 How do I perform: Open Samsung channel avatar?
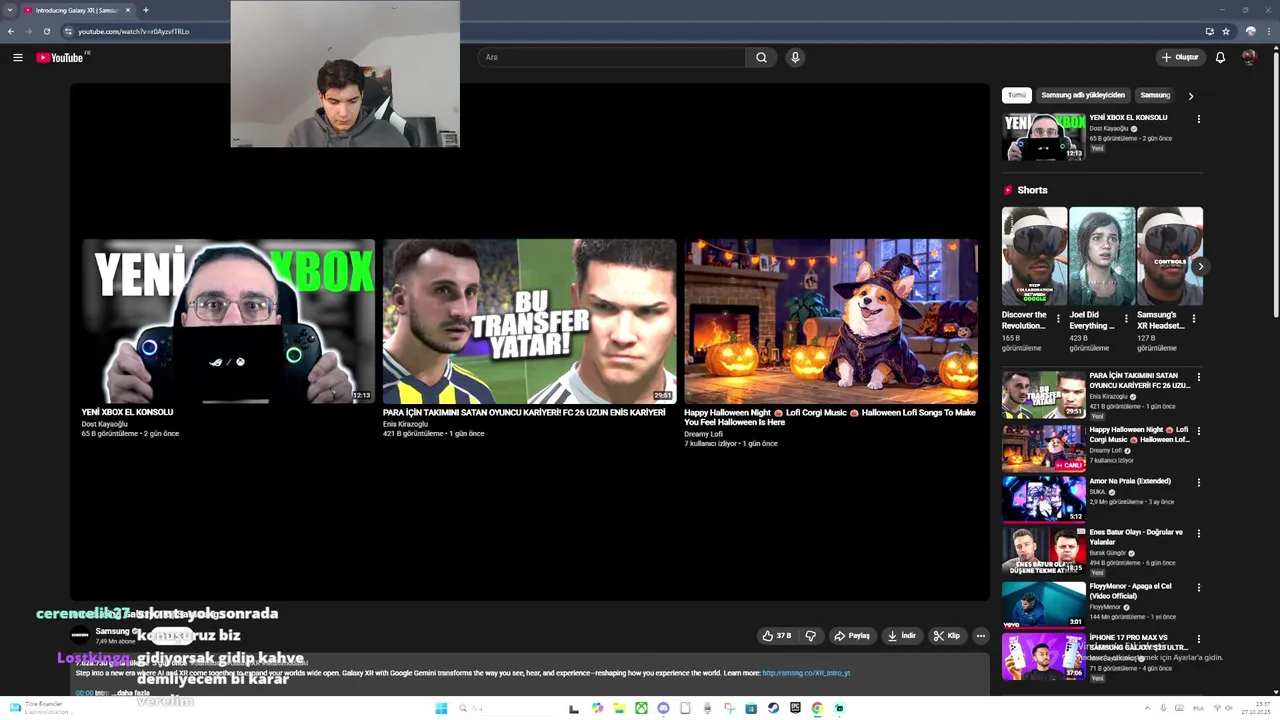(x=80, y=635)
